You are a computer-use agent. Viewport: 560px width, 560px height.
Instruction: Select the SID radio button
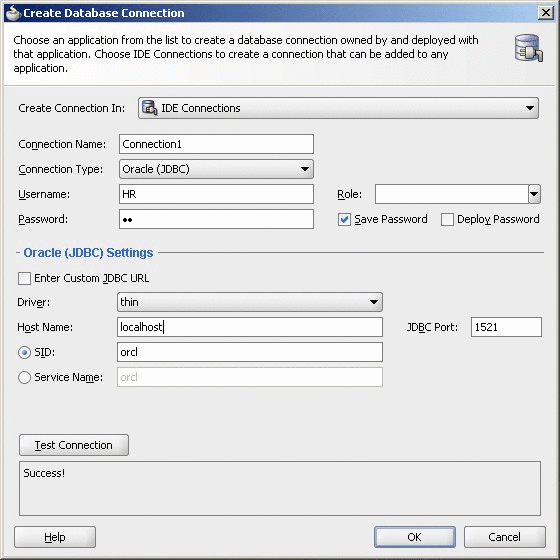click(x=24, y=352)
